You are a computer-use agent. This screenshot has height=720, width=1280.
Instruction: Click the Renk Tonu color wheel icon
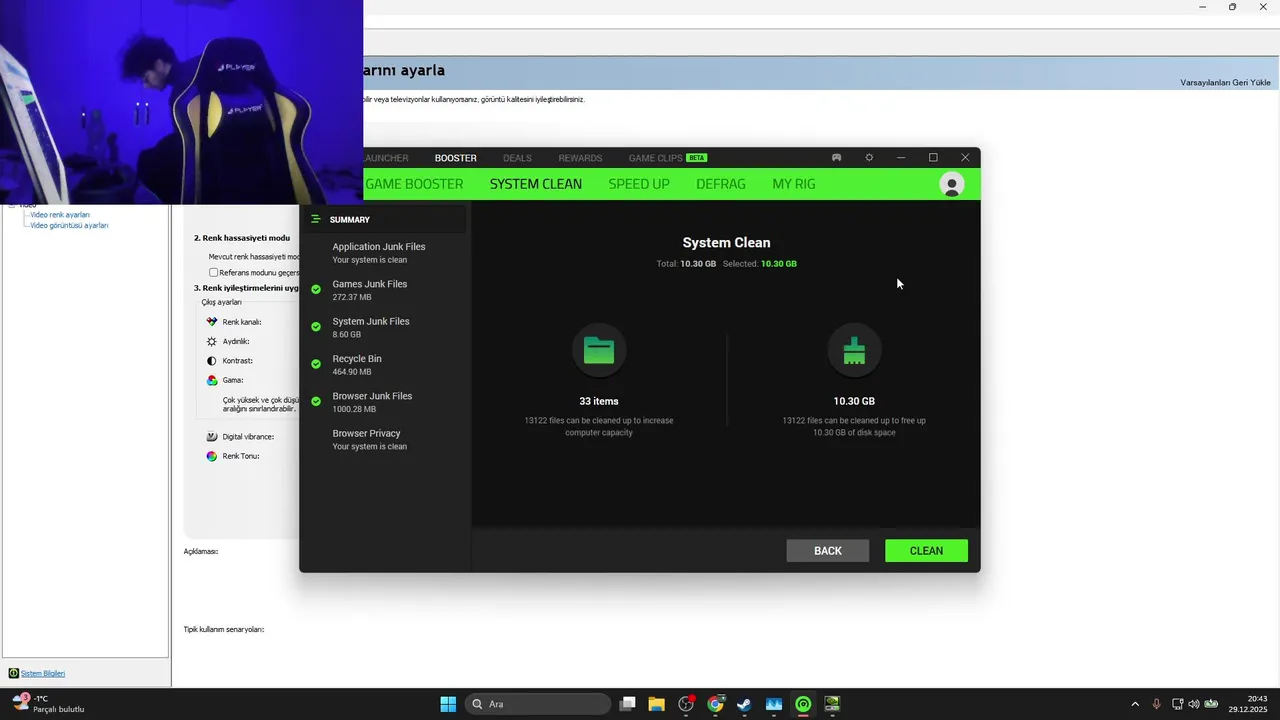(x=212, y=456)
